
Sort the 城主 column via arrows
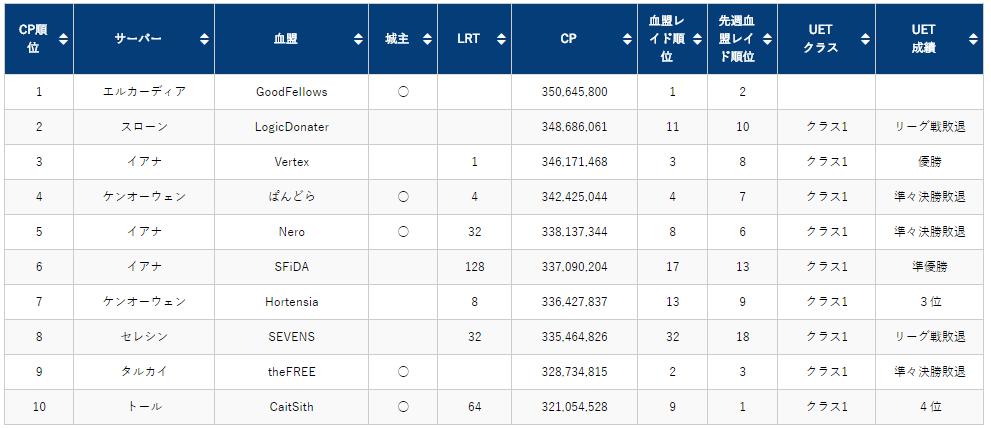427,39
